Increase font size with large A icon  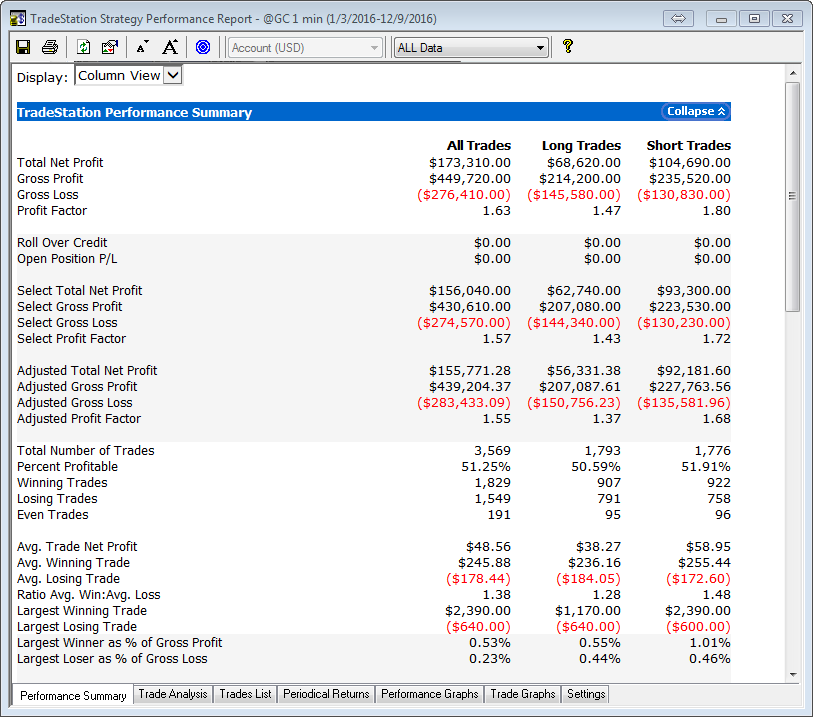click(x=170, y=47)
